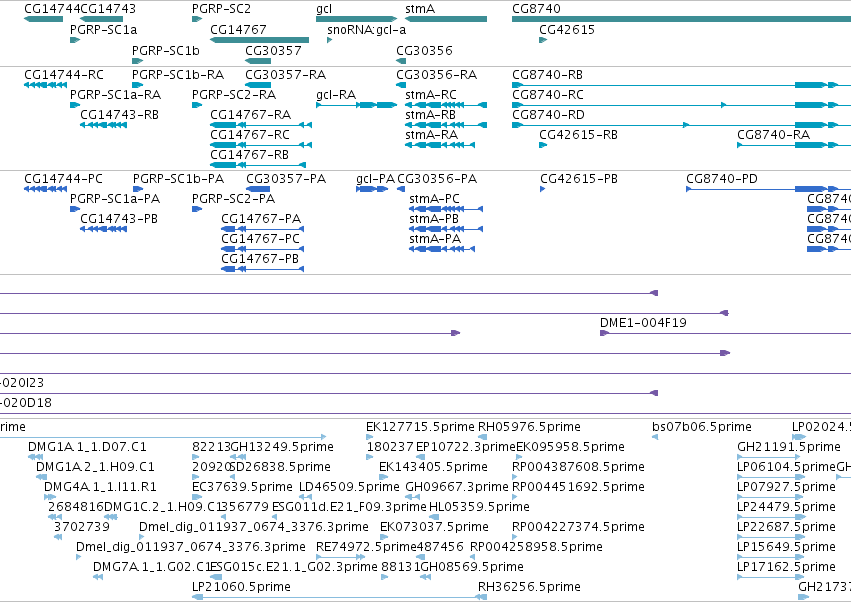Click the CG8740-RC transcript
The height and width of the screenshot is (602, 851).
pos(681,105)
